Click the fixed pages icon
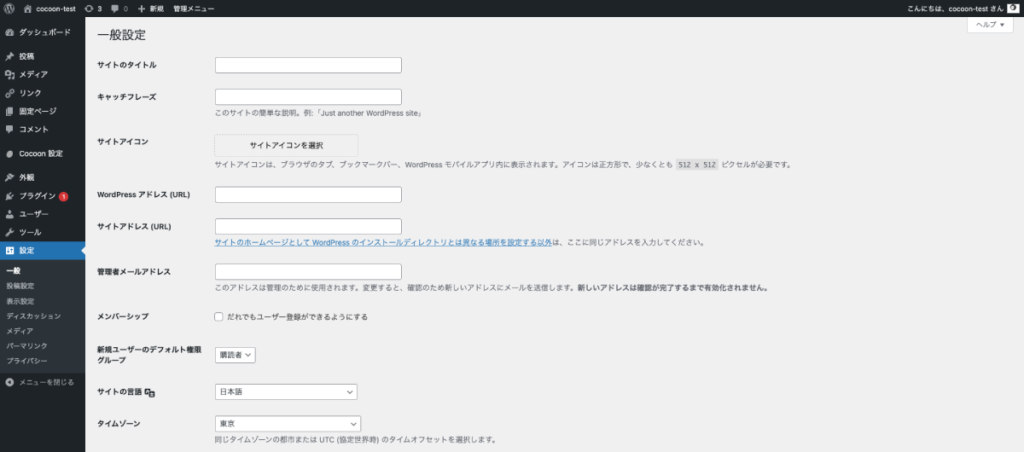Image resolution: width=1024 pixels, height=452 pixels. [x=9, y=111]
